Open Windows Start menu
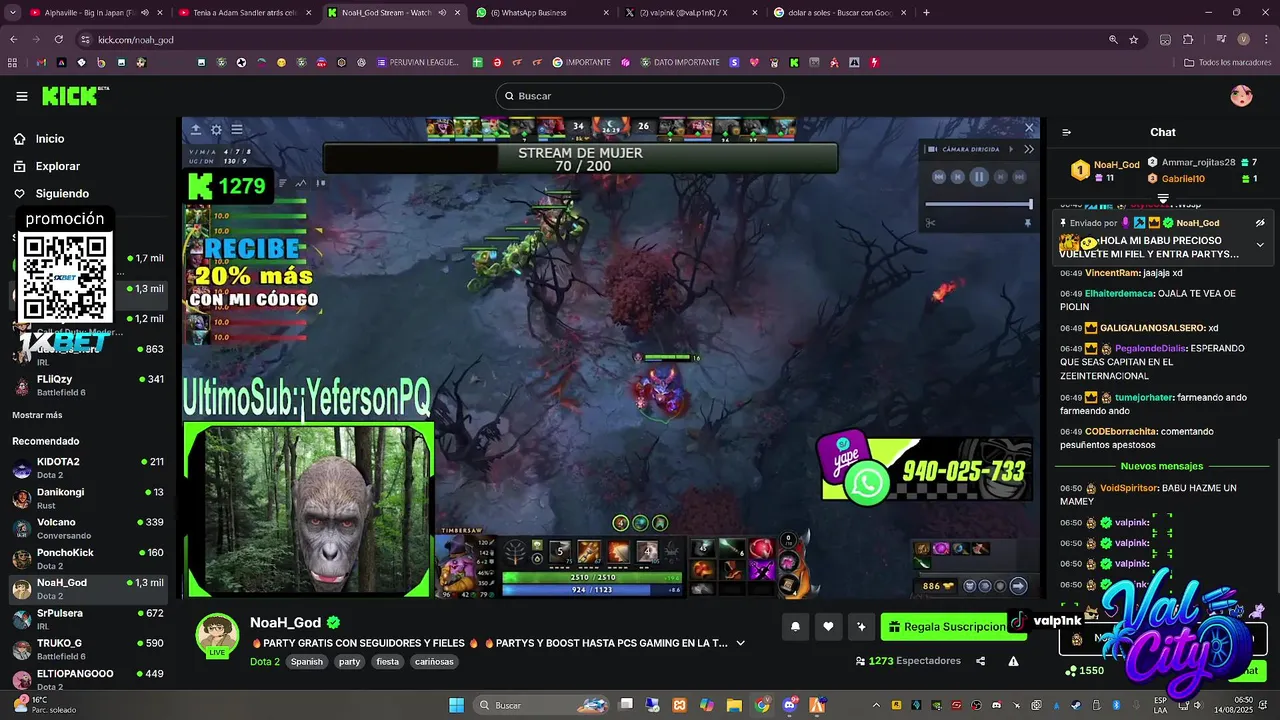The image size is (1280, 720). 457,705
